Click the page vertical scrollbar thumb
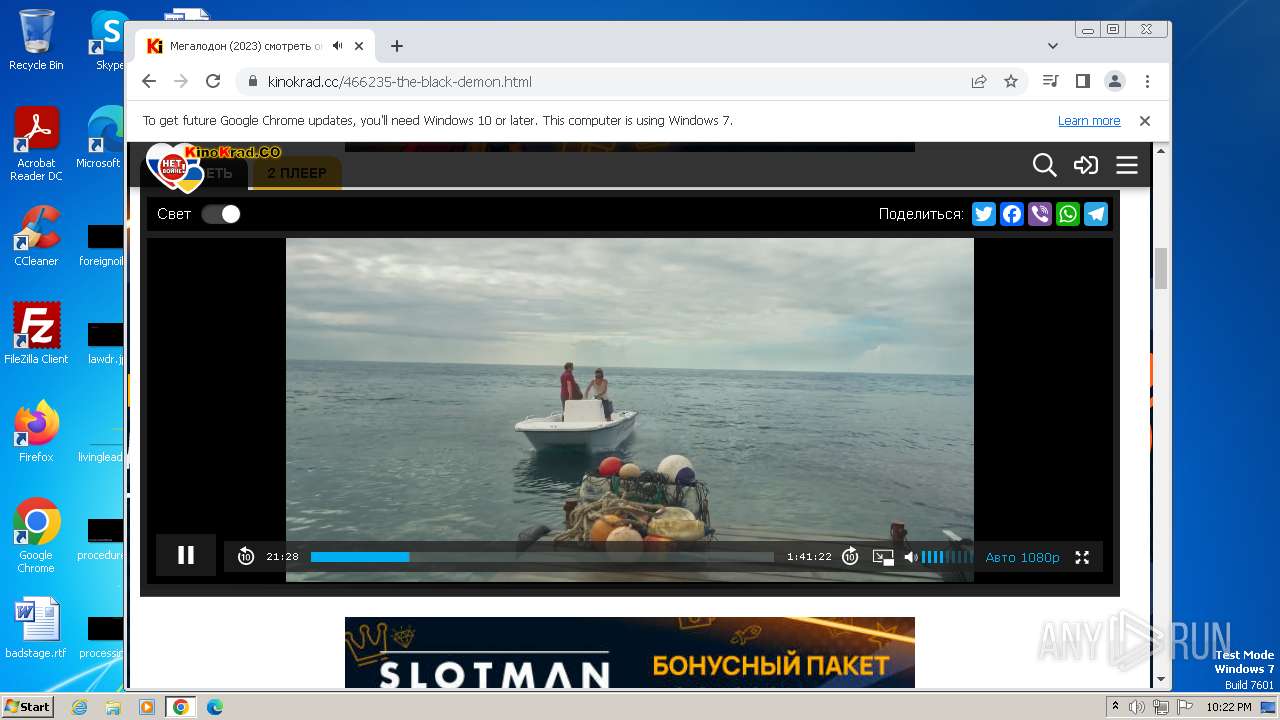 1161,268
